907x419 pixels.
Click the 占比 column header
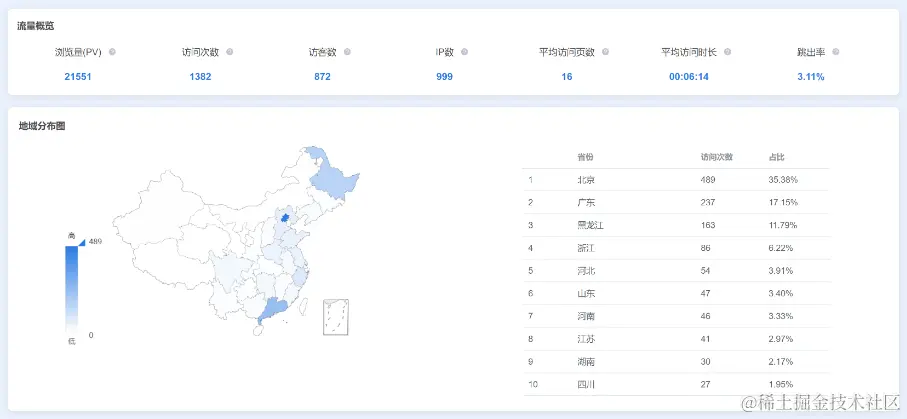[x=776, y=157]
